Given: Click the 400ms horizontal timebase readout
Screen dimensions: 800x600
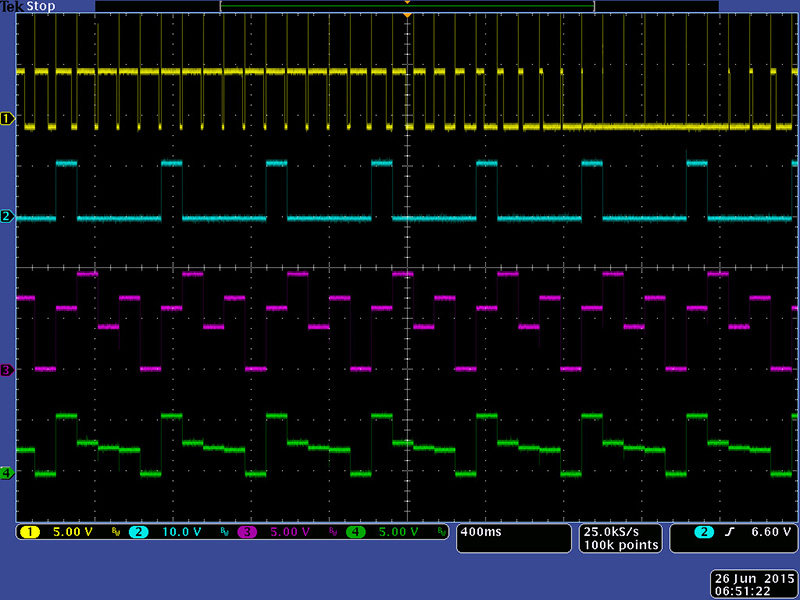Looking at the screenshot, I should click(x=482, y=532).
